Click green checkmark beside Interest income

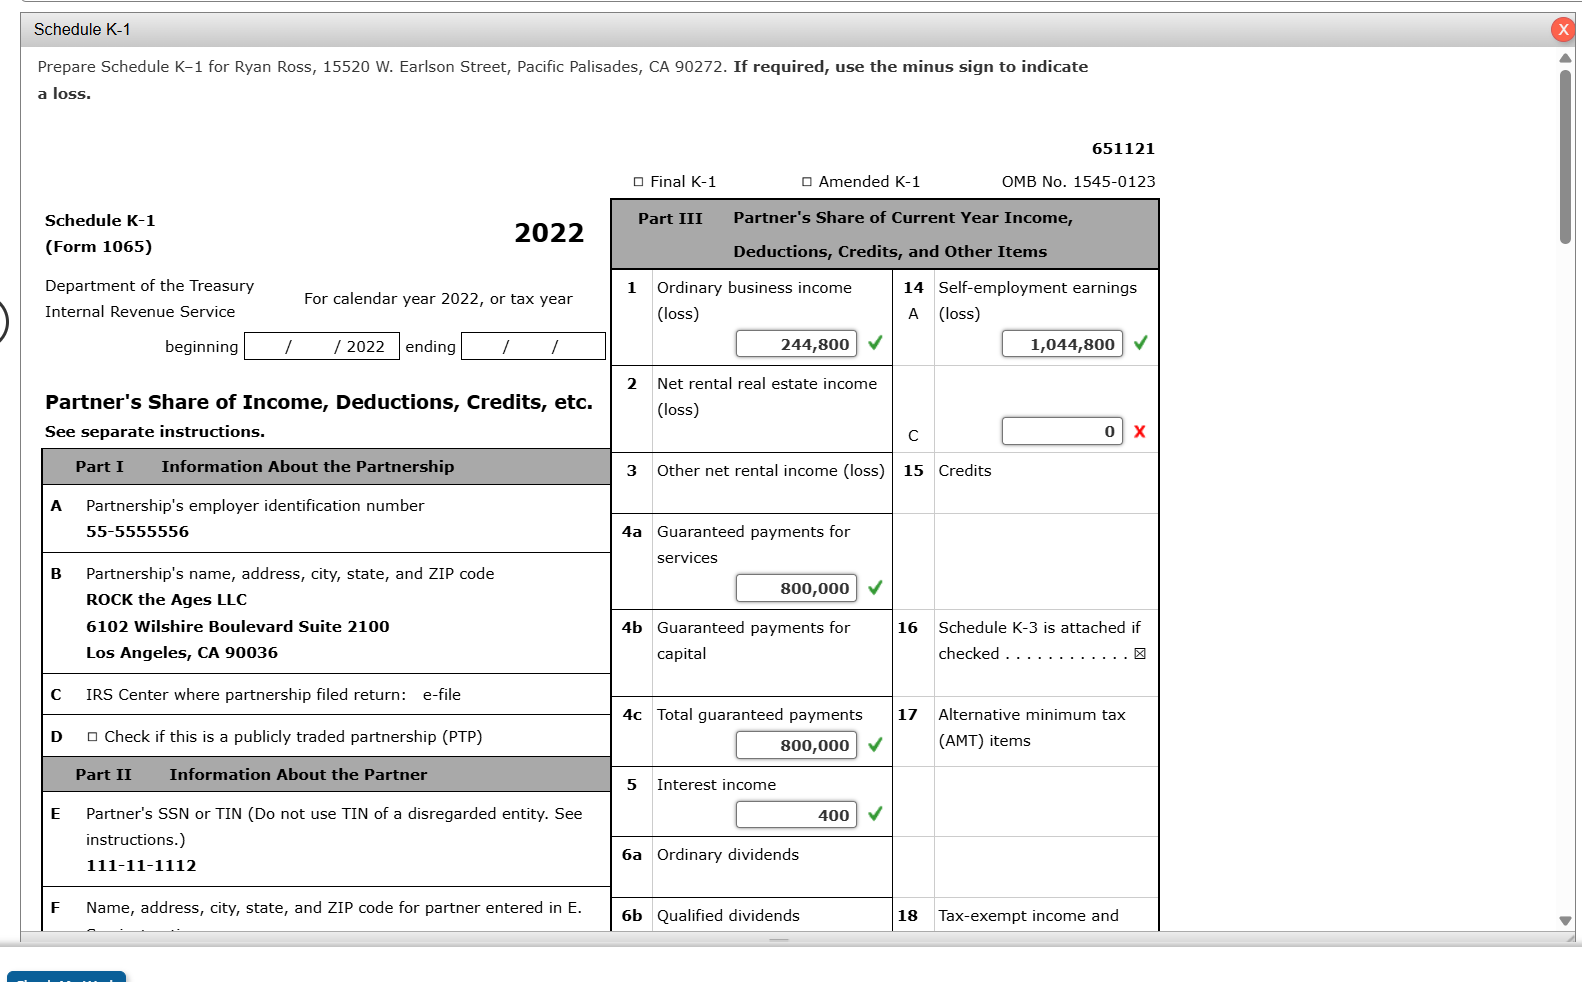click(875, 814)
